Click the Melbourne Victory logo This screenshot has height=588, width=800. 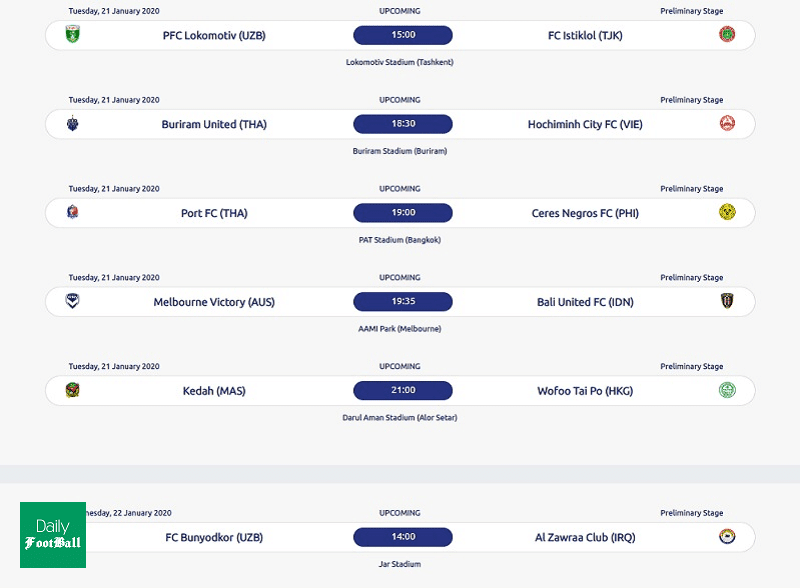point(72,301)
